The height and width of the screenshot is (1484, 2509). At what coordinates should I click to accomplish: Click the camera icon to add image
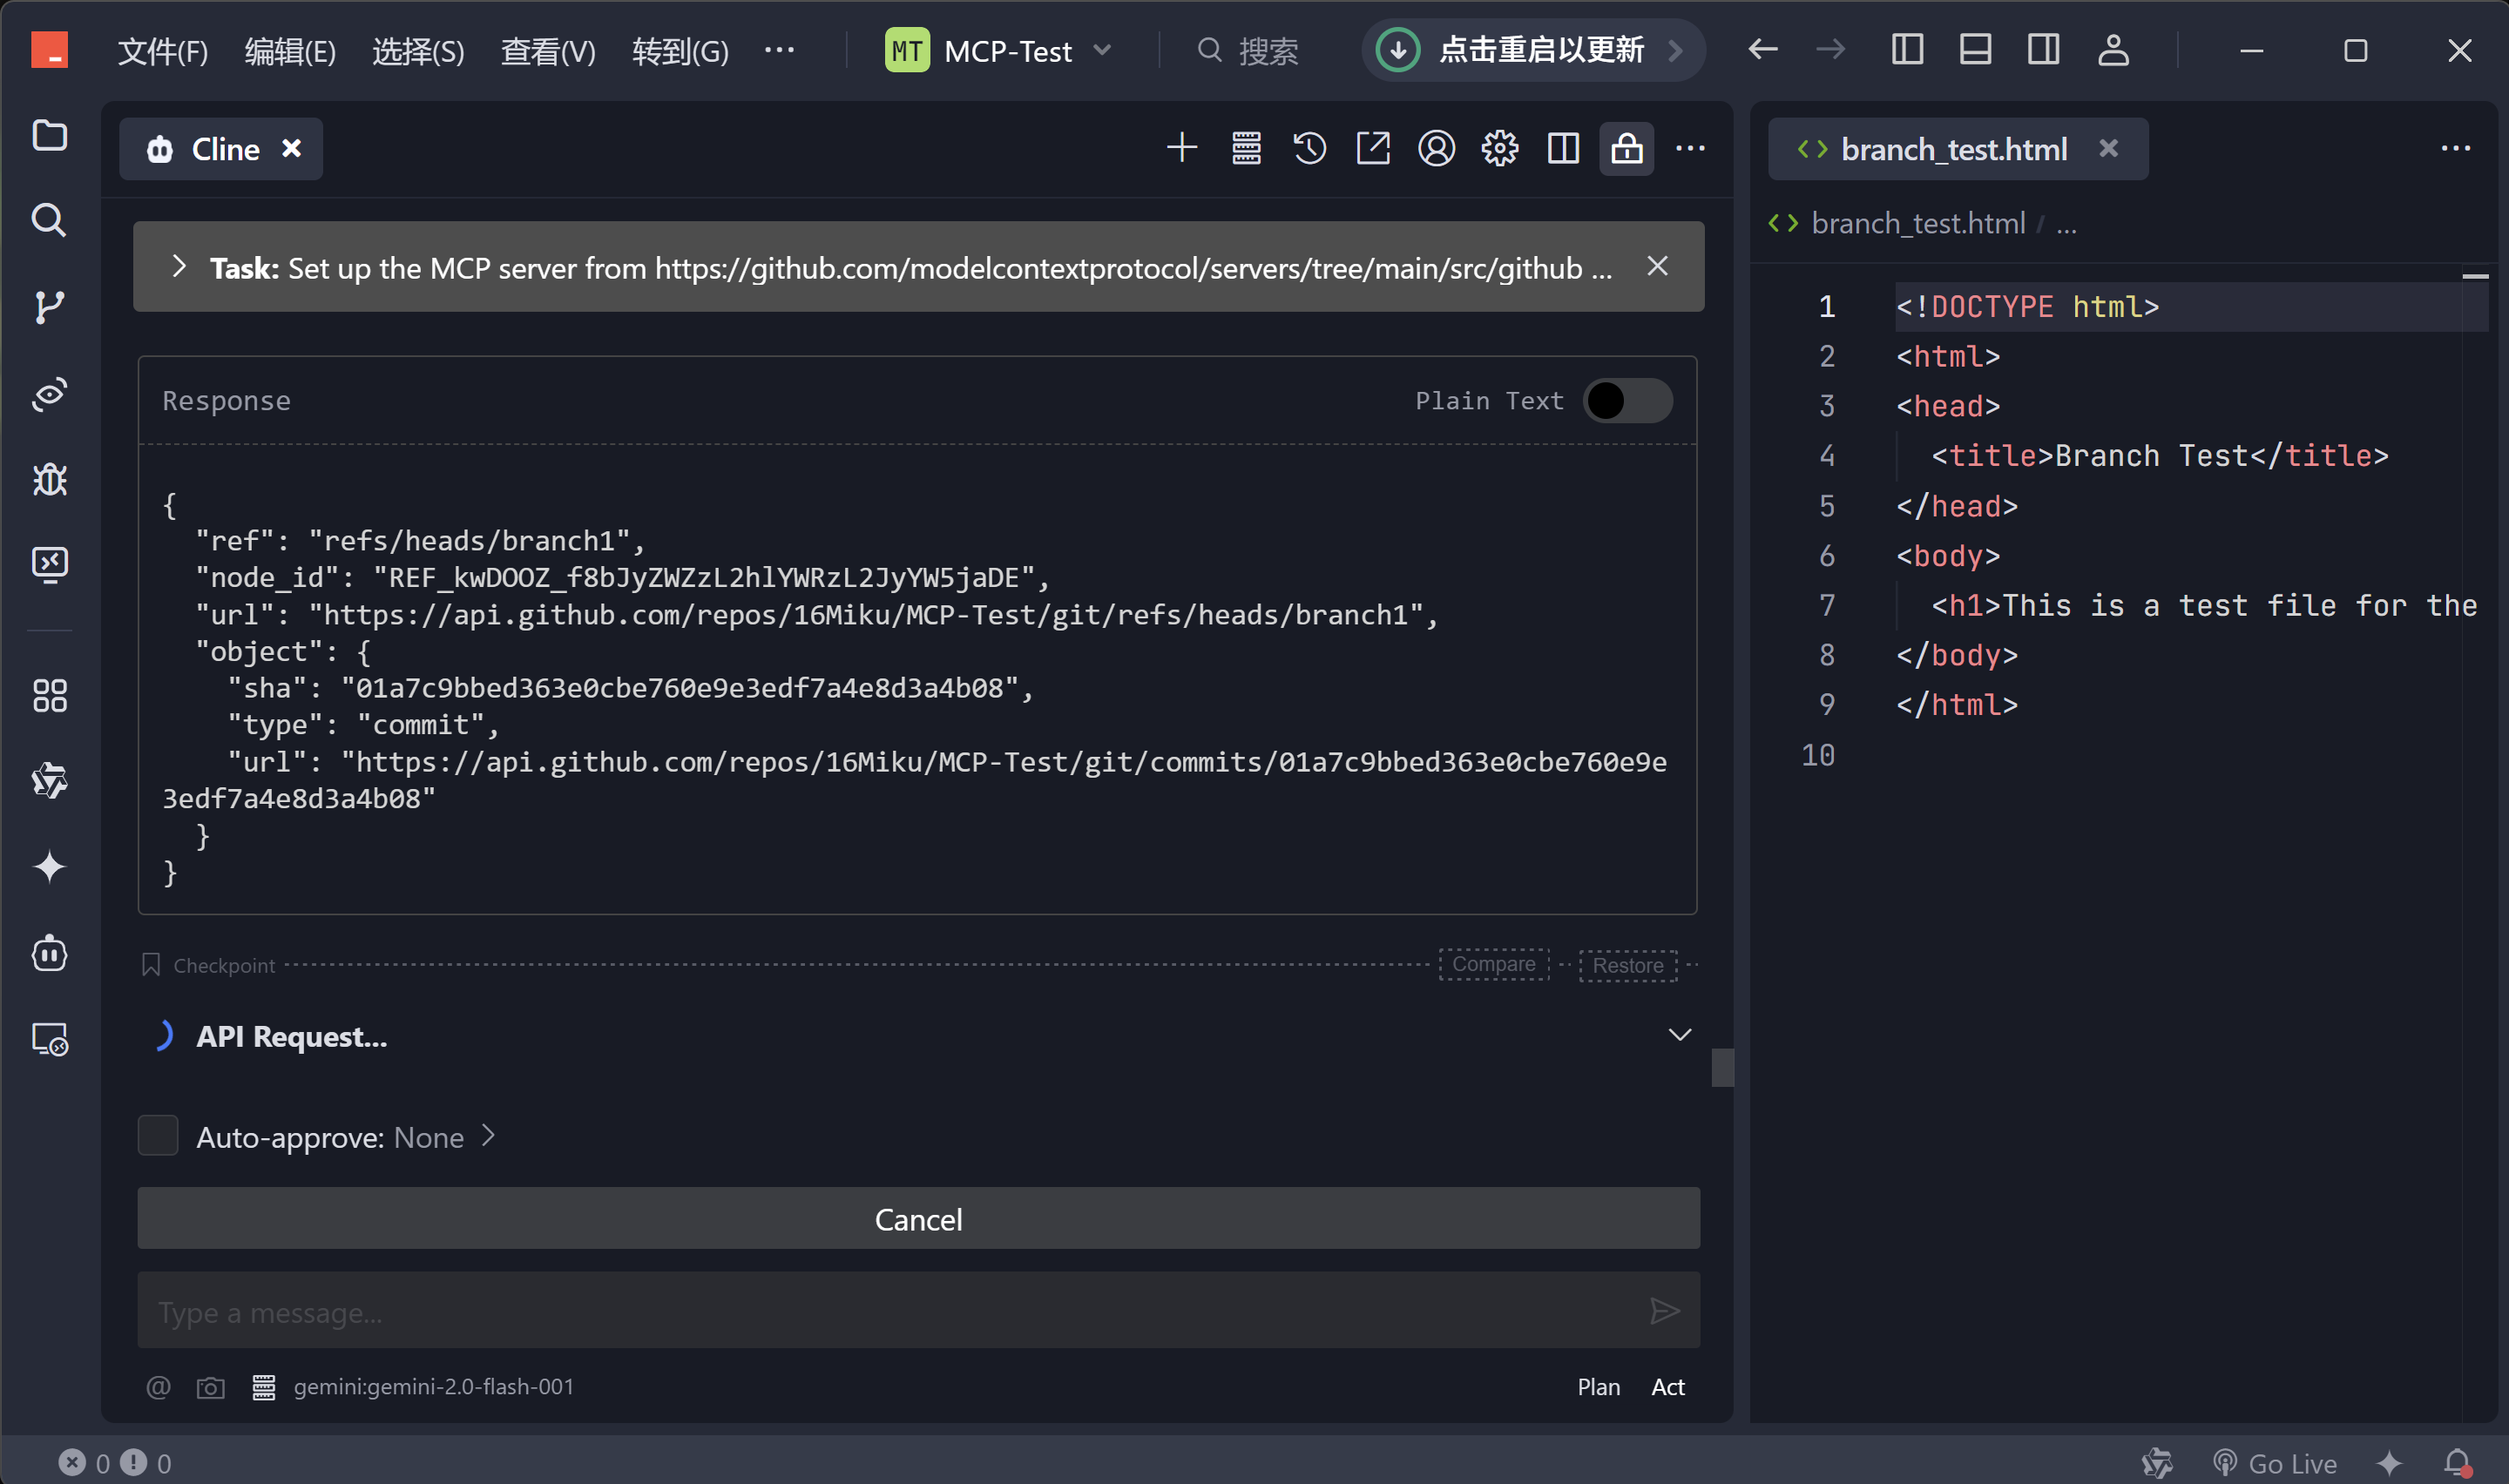pos(210,1387)
